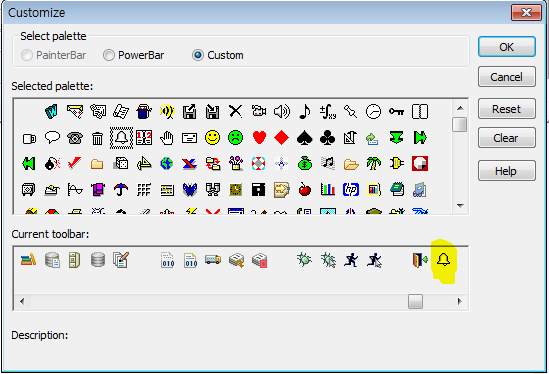Screen dimensions: 549x374
Task: Select the trash can icon
Action: [x=97, y=138]
